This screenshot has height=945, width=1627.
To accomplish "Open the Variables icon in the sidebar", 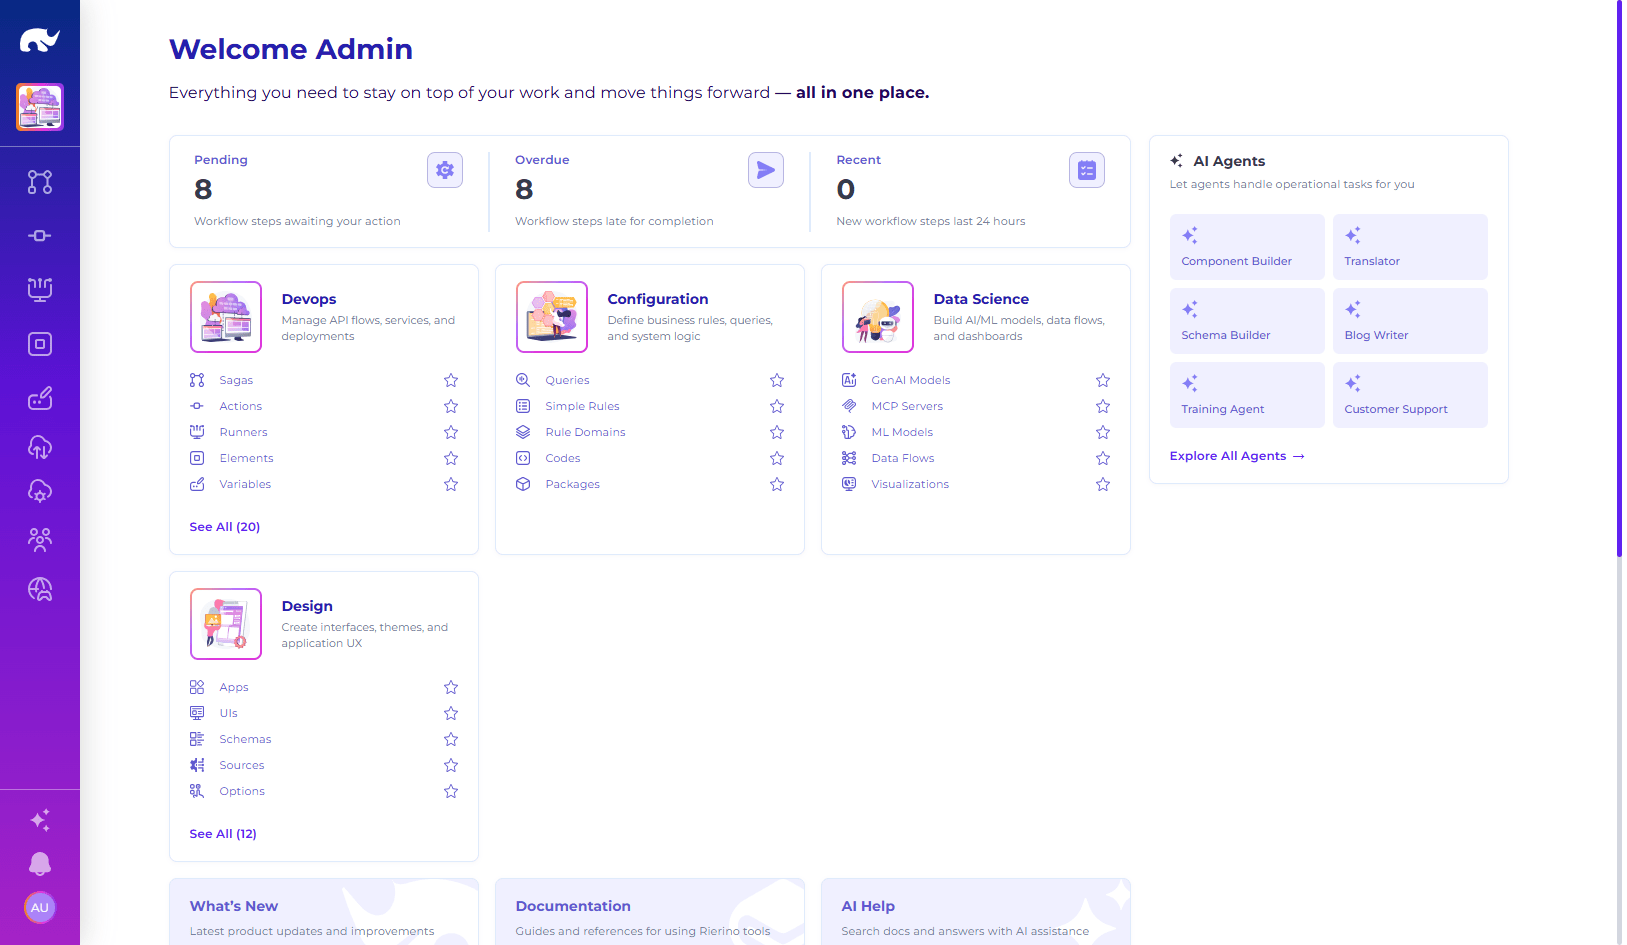I will pos(40,398).
